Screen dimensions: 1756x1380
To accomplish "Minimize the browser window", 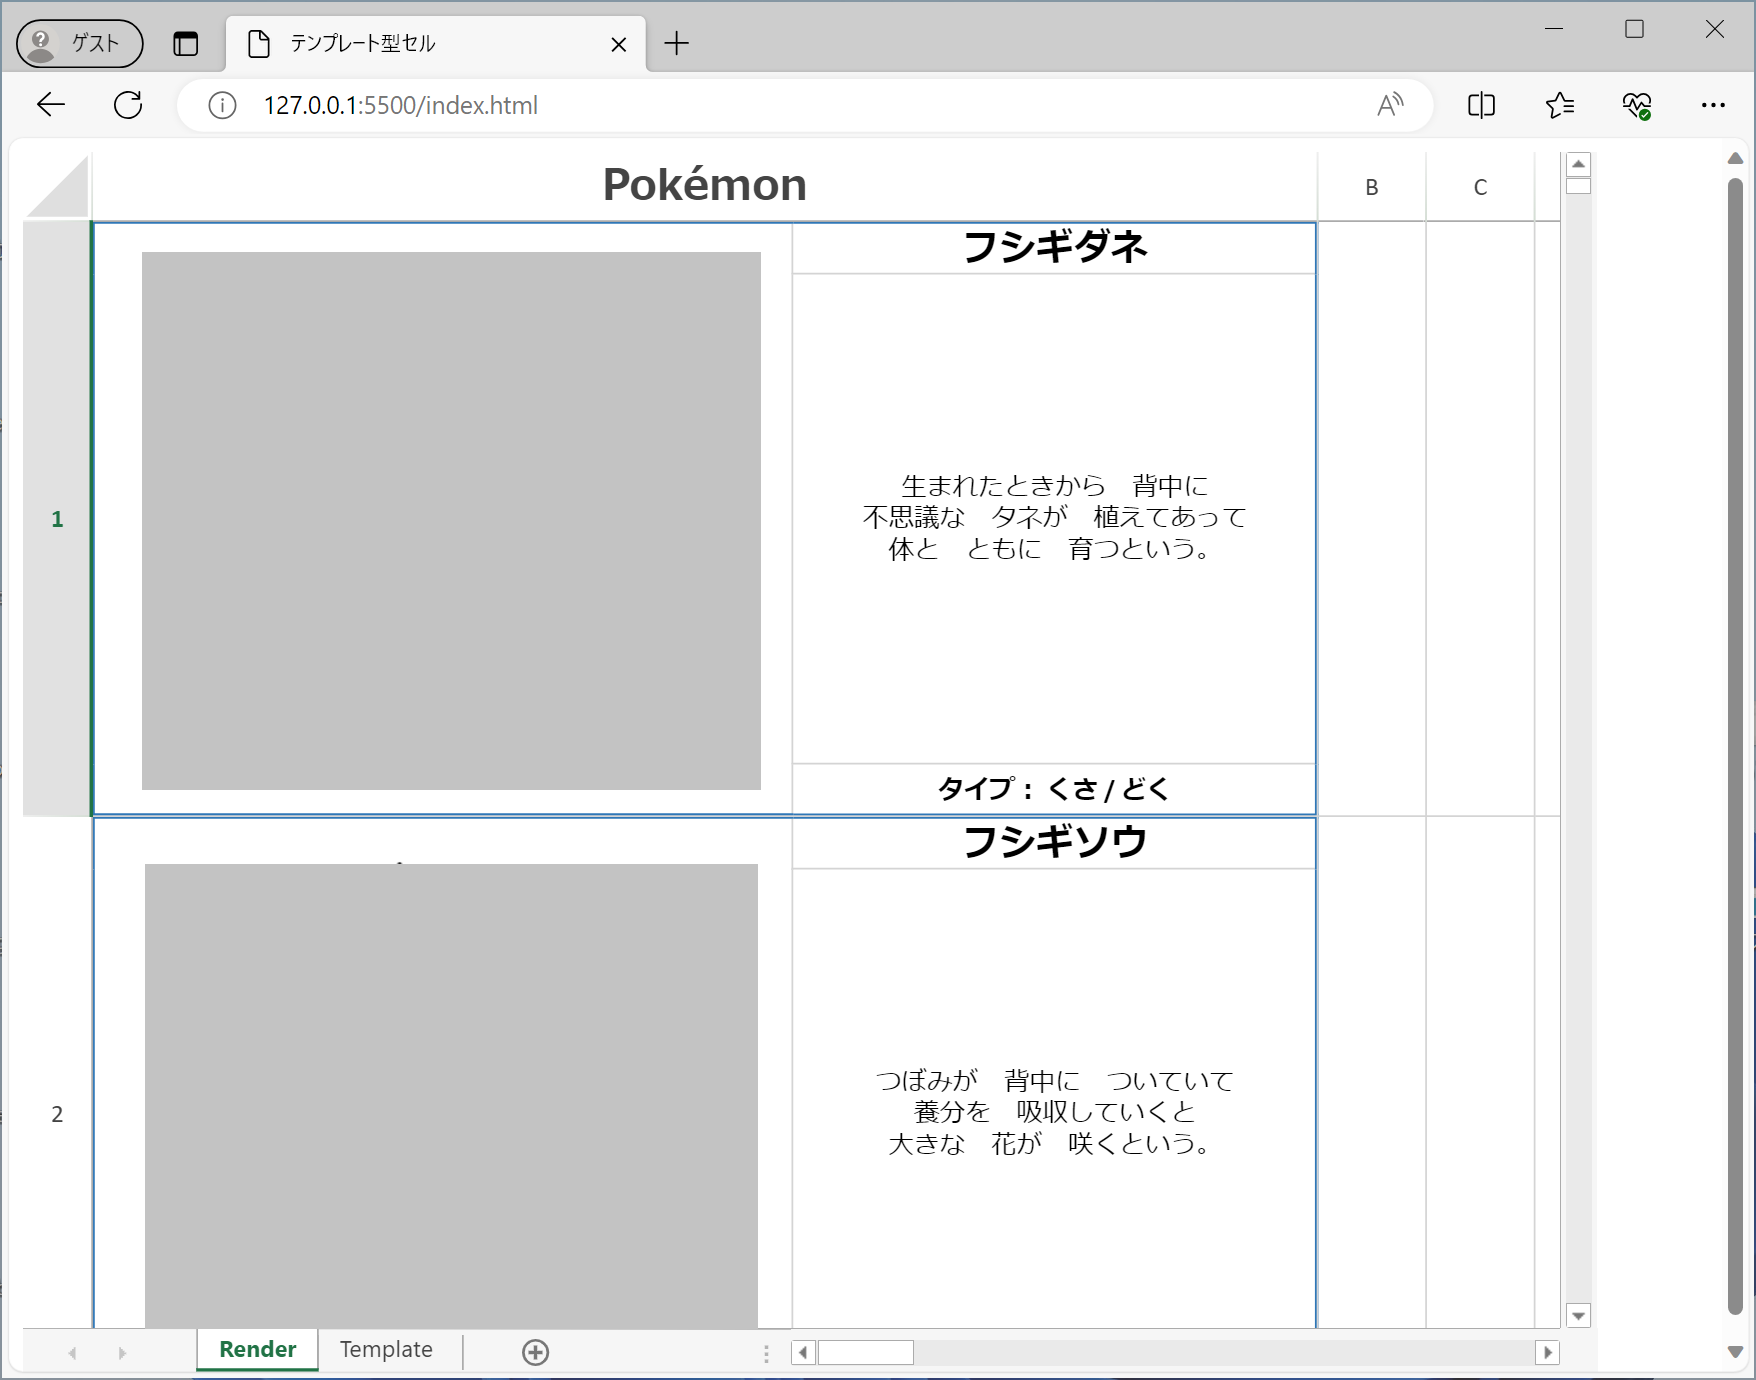I will [1554, 29].
